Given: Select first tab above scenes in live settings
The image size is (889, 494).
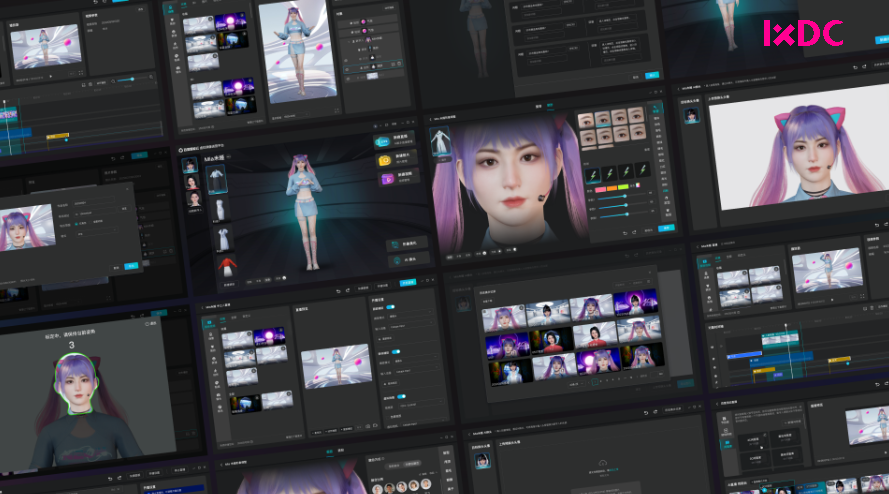Looking at the screenshot, I should [222, 320].
